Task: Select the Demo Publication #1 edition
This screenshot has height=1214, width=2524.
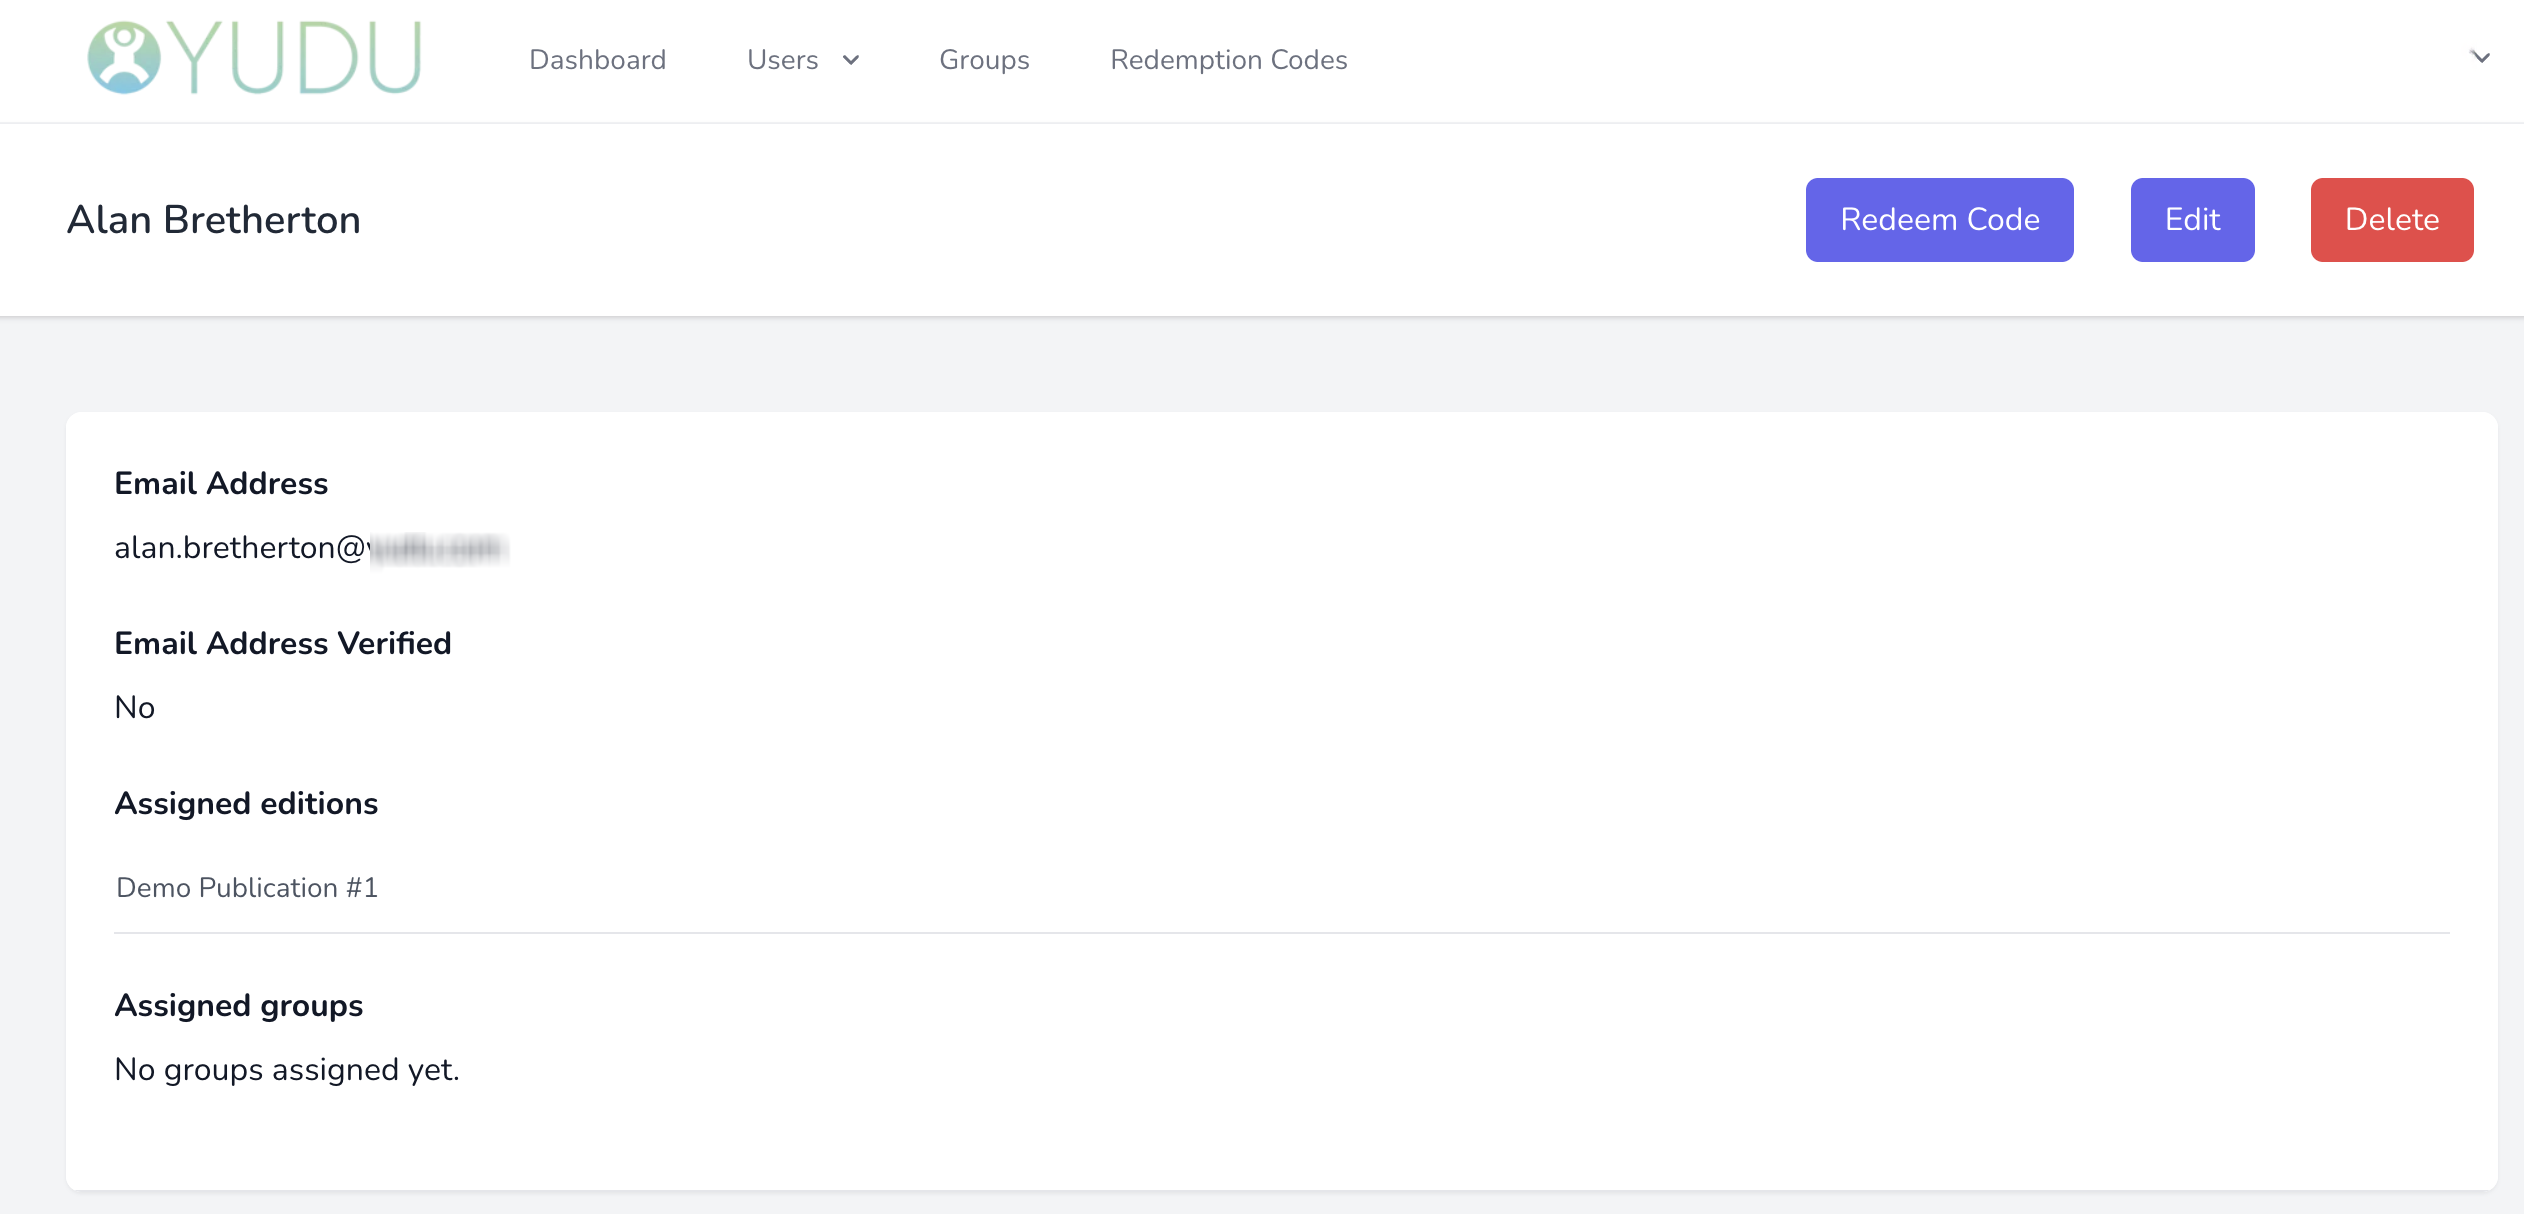Action: click(247, 887)
